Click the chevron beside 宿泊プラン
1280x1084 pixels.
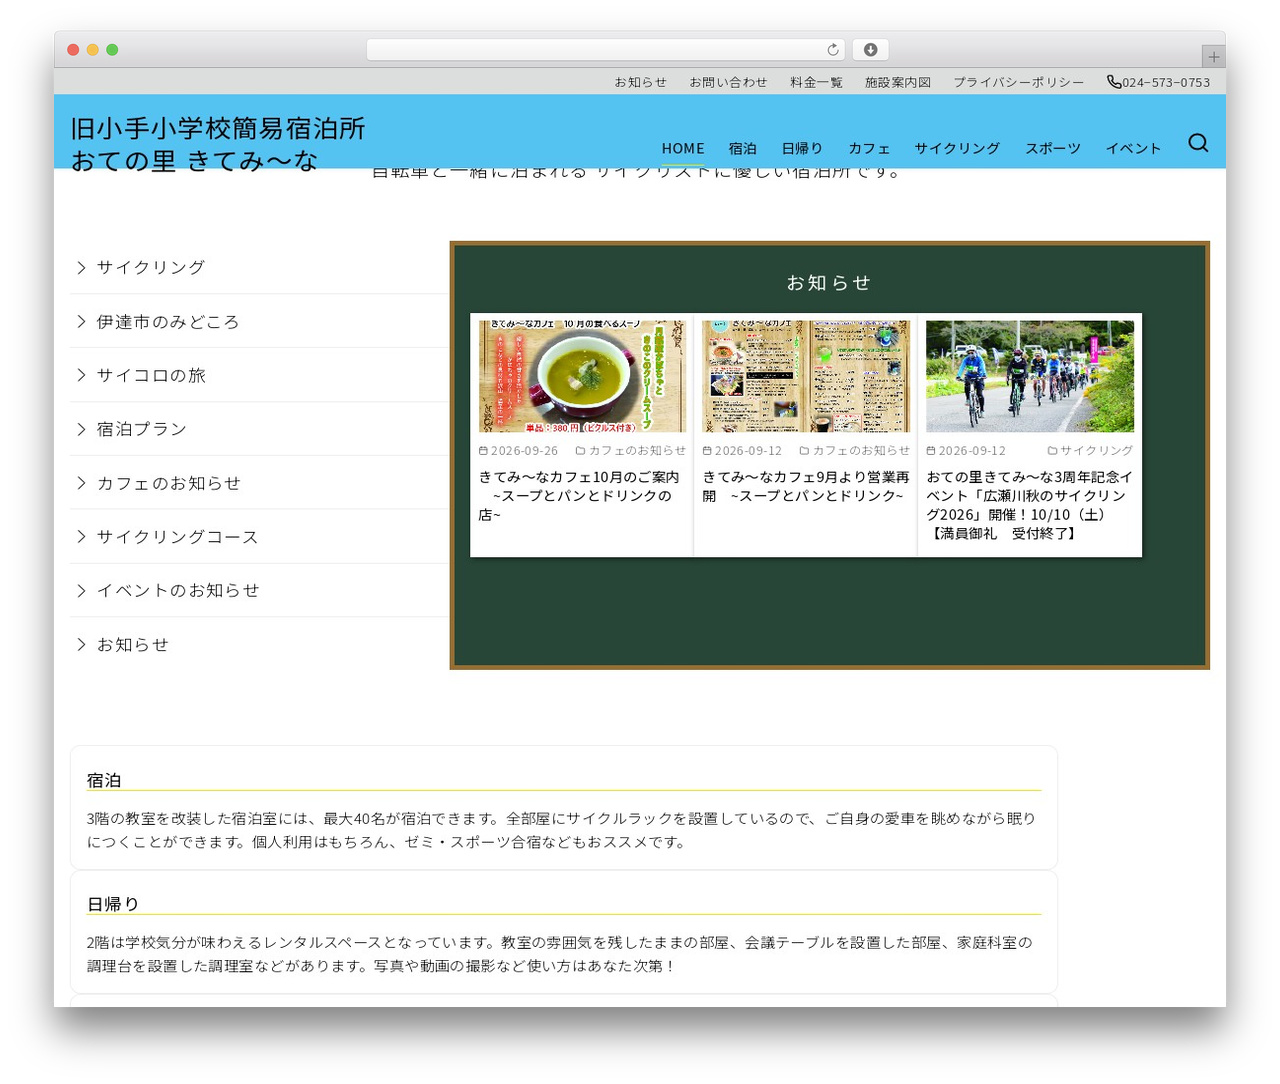point(82,429)
